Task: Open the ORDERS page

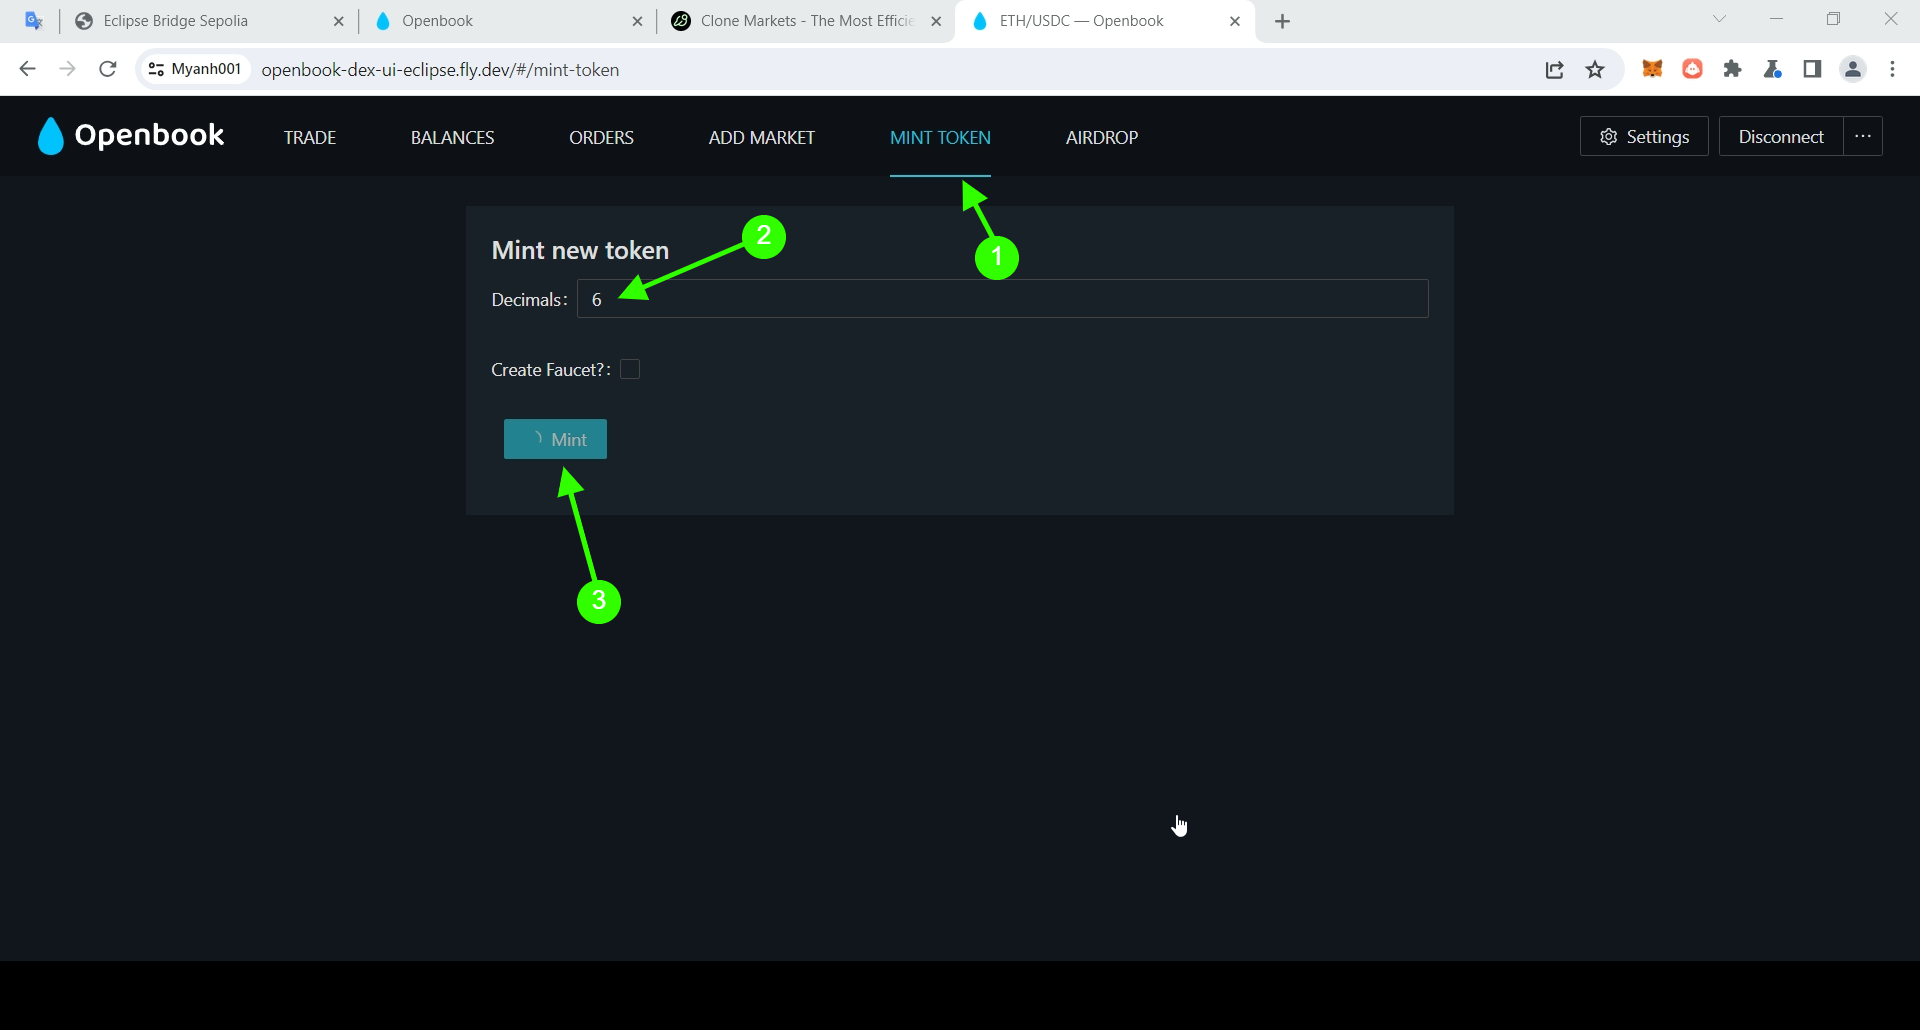Action: tap(601, 137)
